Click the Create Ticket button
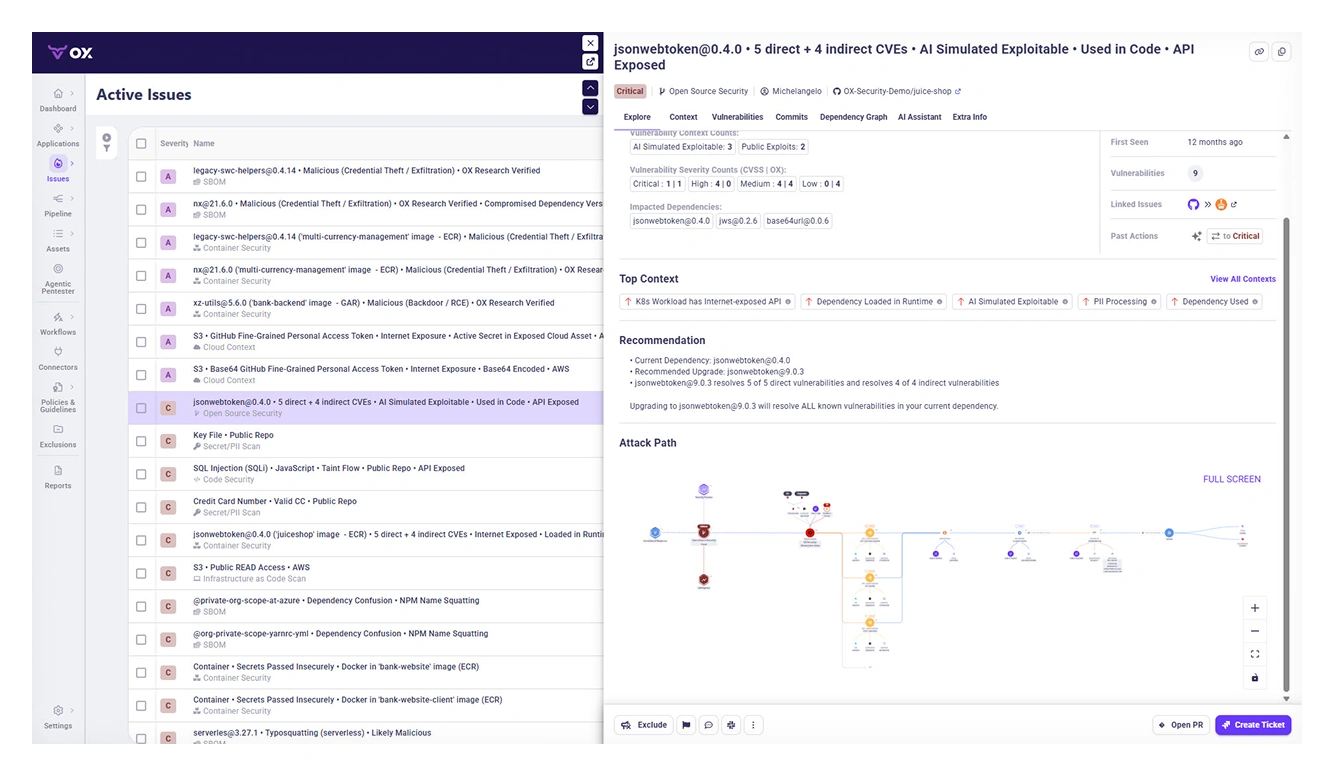1334x776 pixels. coord(1253,725)
